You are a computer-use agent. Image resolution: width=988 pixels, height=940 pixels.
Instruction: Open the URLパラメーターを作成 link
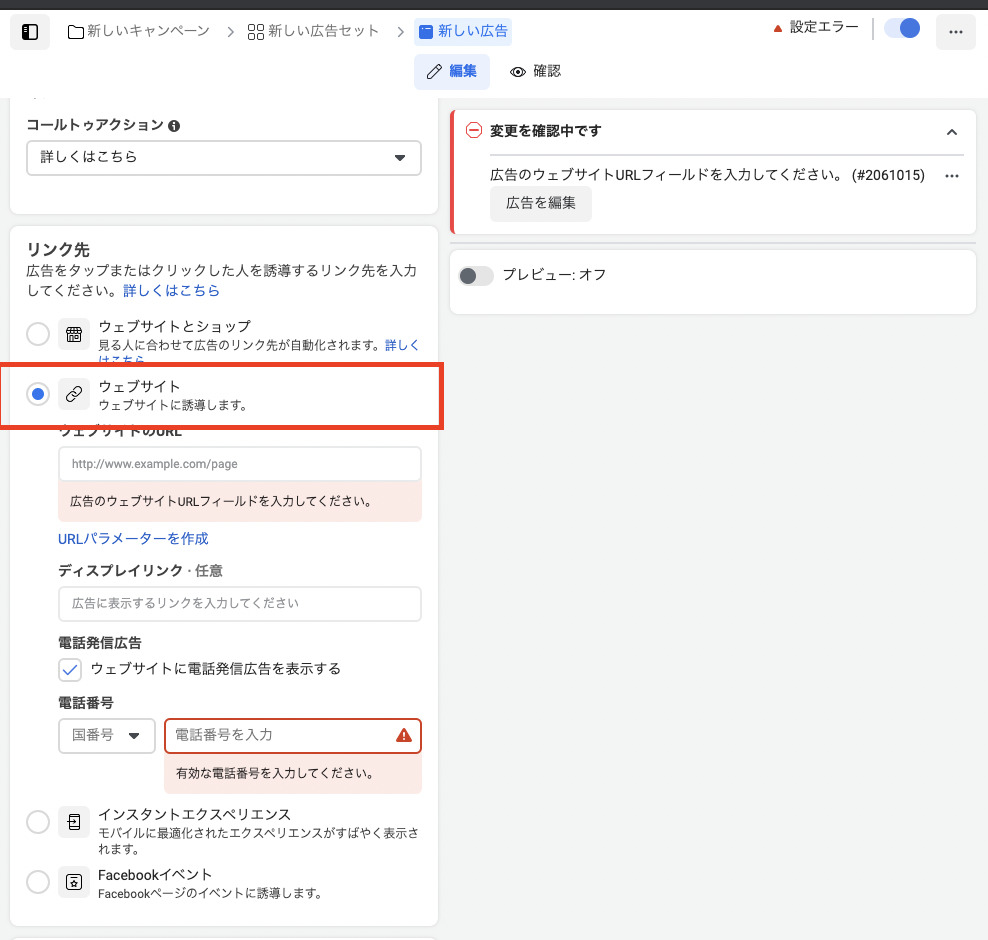(133, 539)
